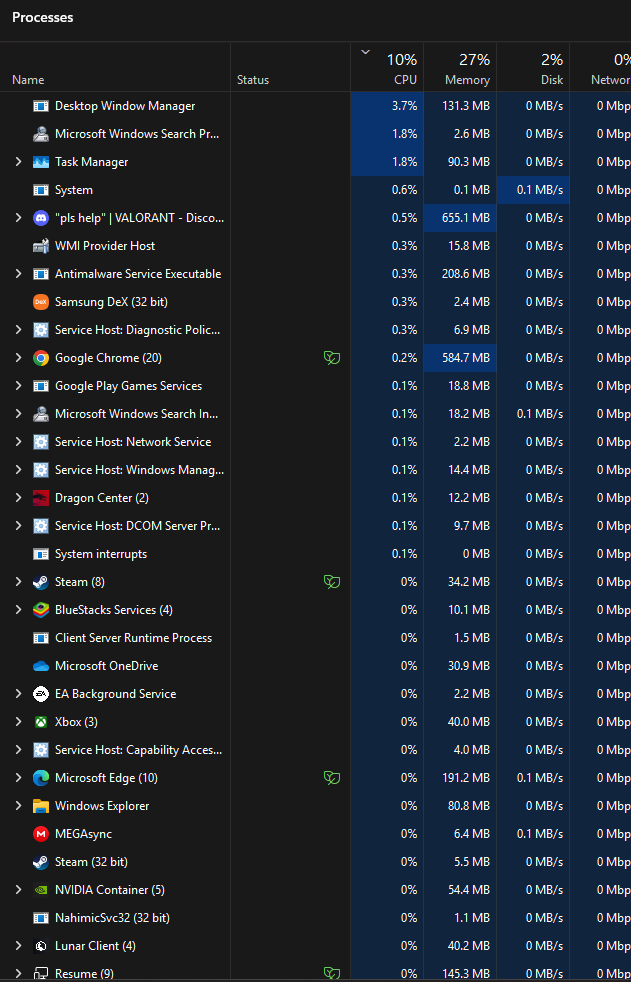Select the Resume (9) process row
This screenshot has width=631, height=982.
point(316,973)
